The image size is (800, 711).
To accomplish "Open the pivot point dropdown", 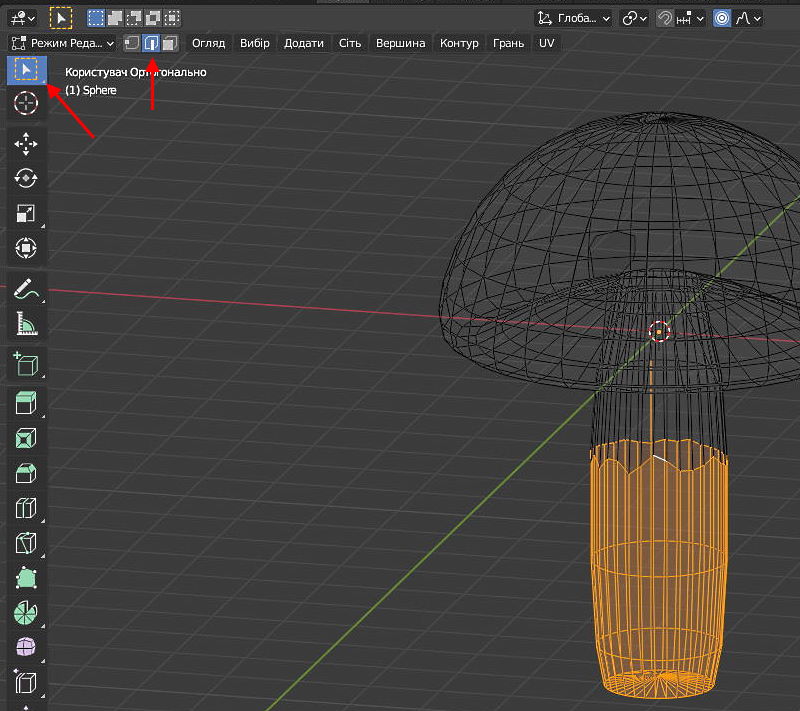I will point(634,18).
